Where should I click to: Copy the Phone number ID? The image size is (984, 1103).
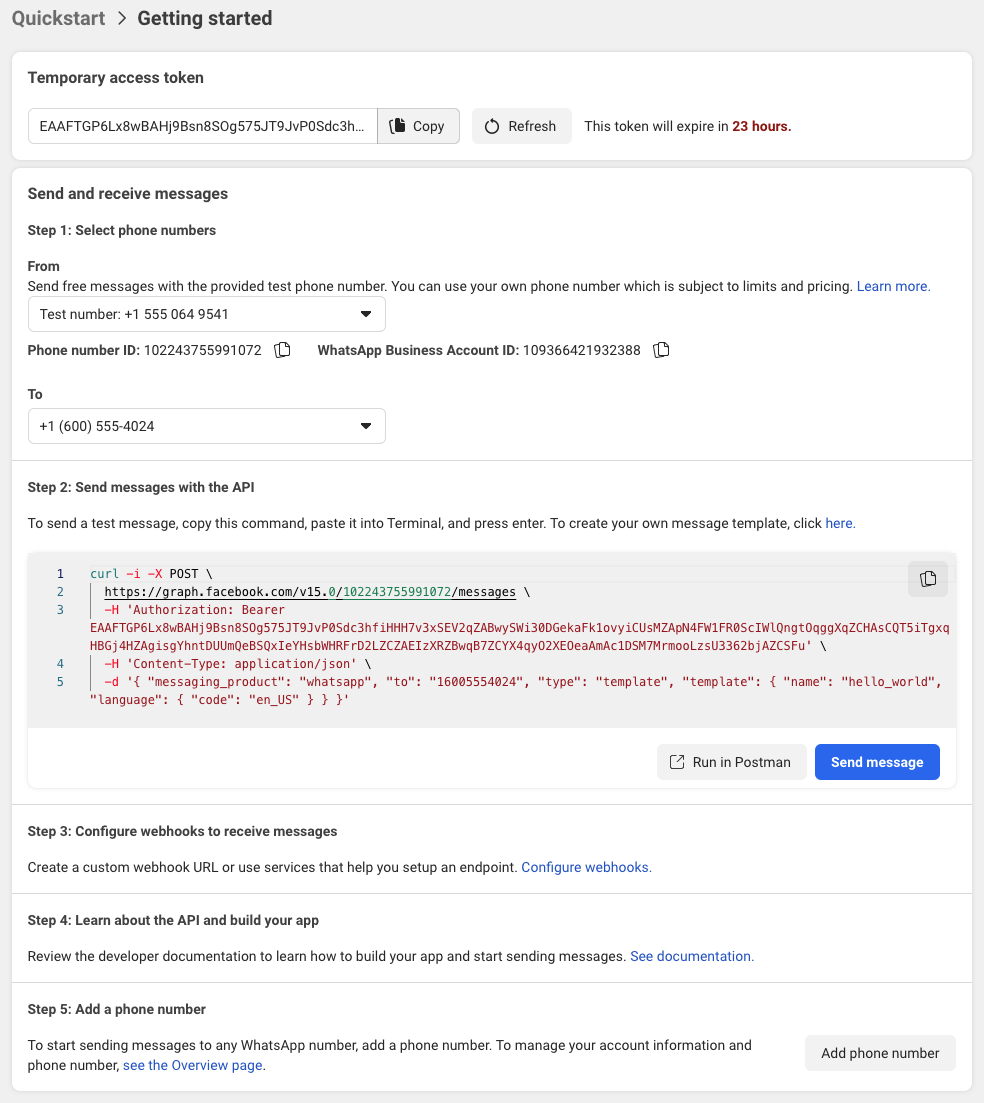click(283, 350)
